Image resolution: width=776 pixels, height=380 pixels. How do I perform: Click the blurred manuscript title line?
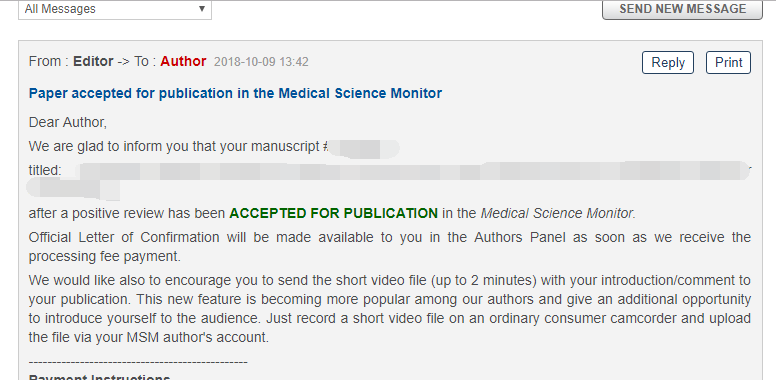tap(390, 179)
